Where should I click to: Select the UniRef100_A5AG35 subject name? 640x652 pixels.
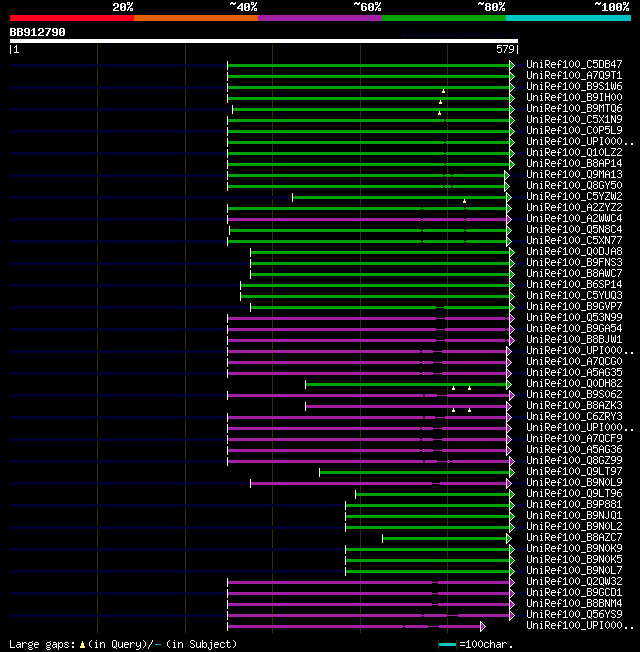click(574, 373)
